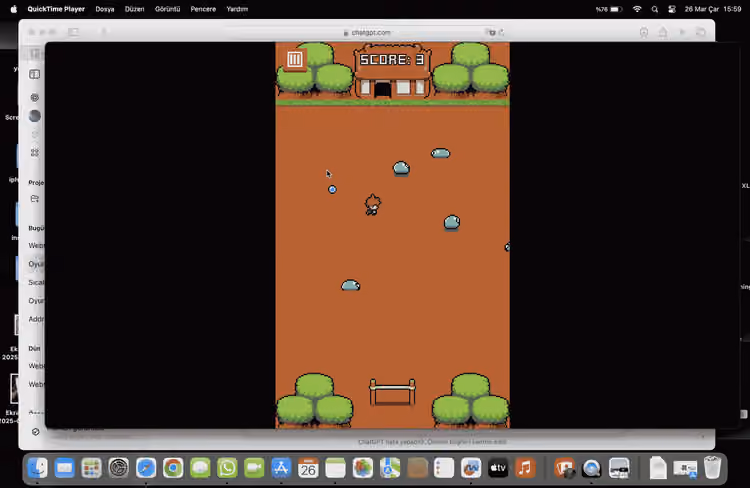Click the spiky-haired player character

[x=373, y=205]
